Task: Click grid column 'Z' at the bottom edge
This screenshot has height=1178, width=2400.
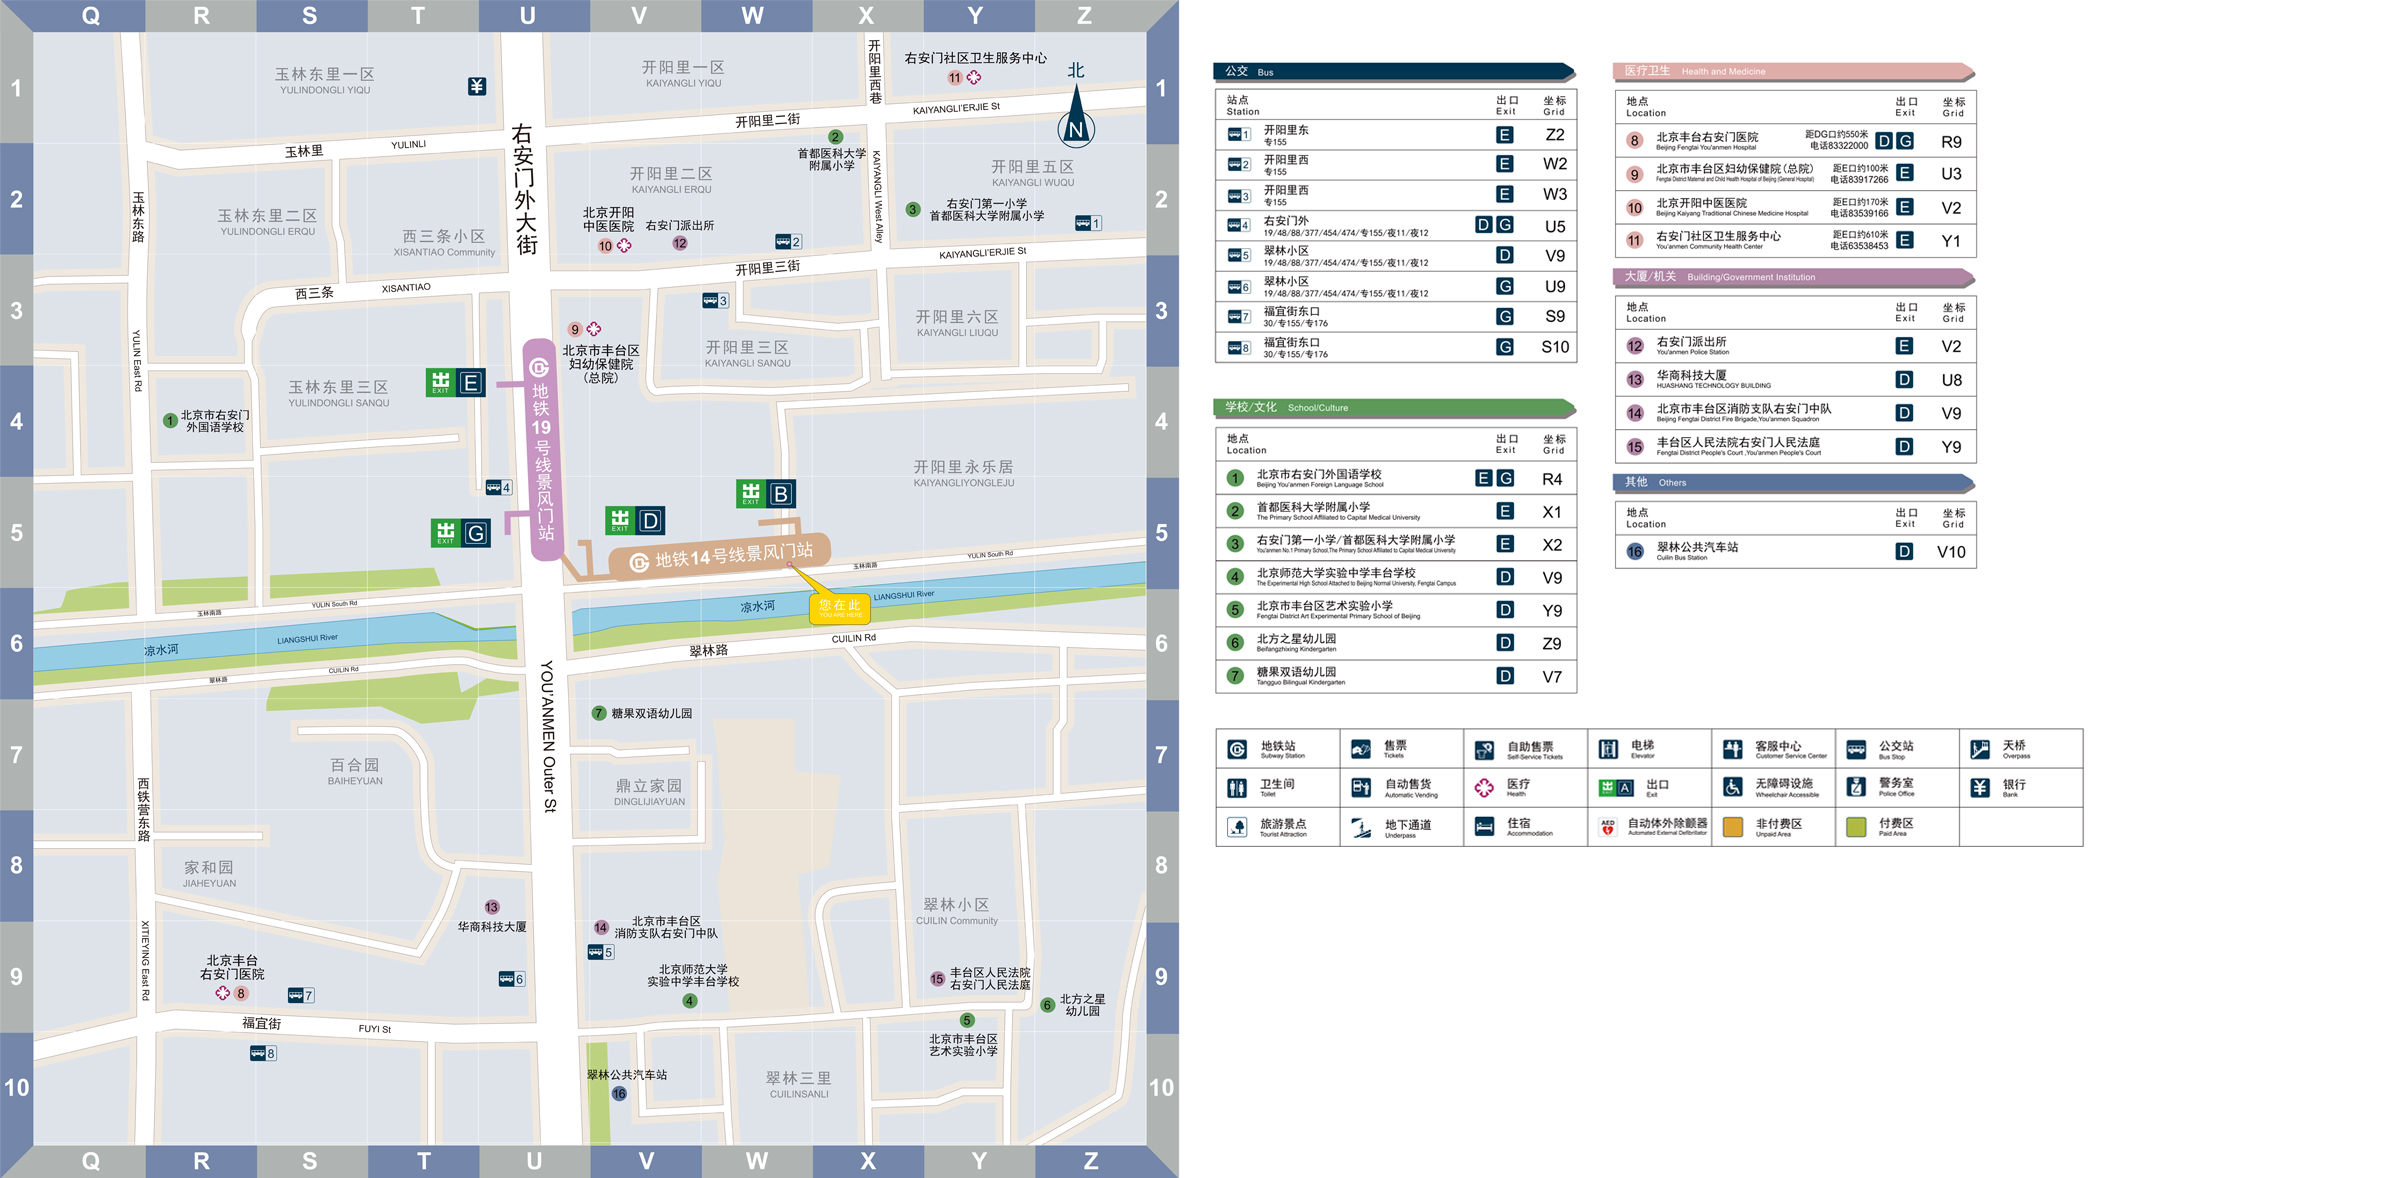Action: (x=1090, y=1161)
